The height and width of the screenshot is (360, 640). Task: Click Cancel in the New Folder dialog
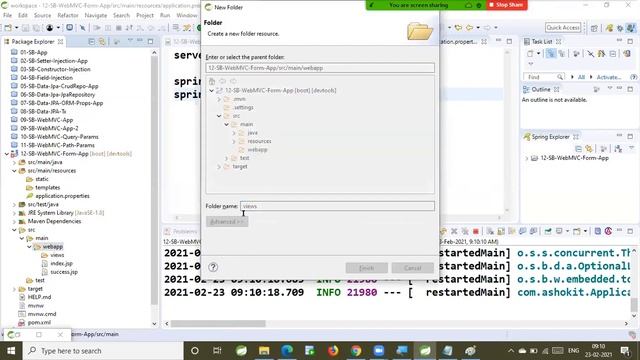pos(413,268)
